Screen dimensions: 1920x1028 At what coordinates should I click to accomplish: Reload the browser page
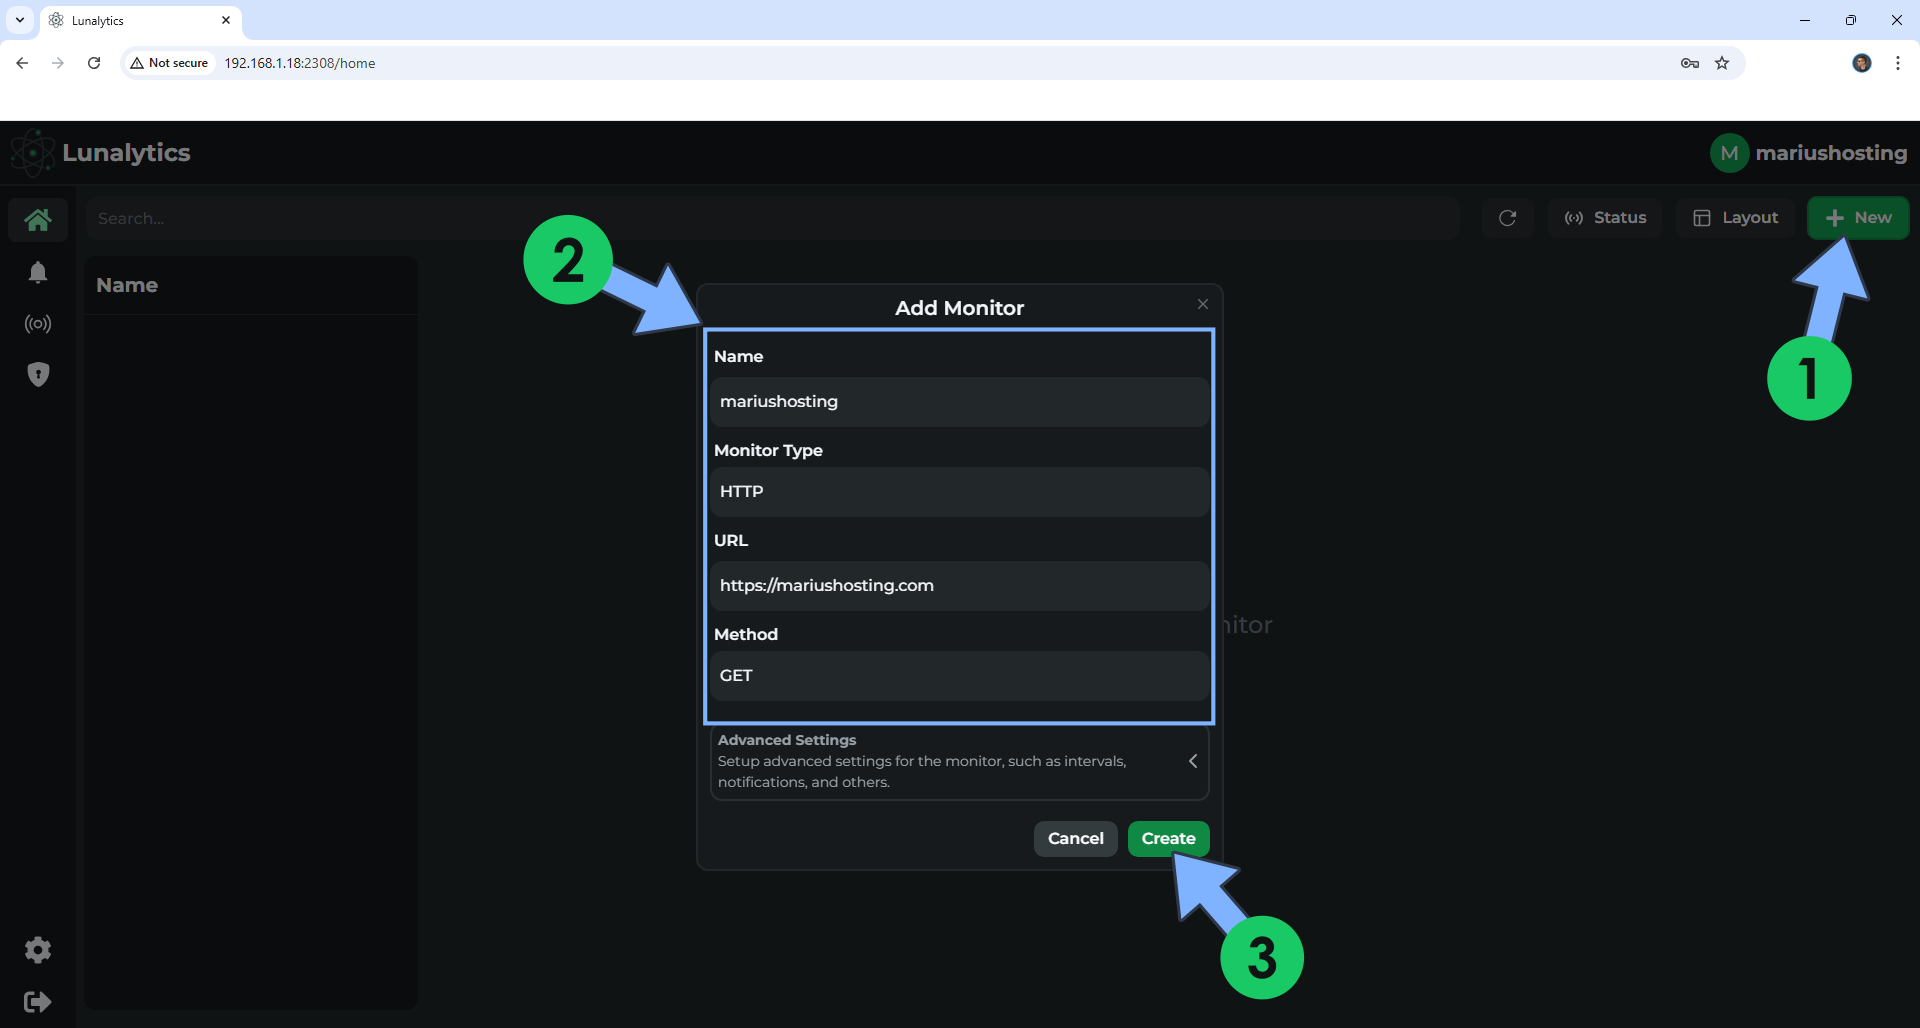94,63
